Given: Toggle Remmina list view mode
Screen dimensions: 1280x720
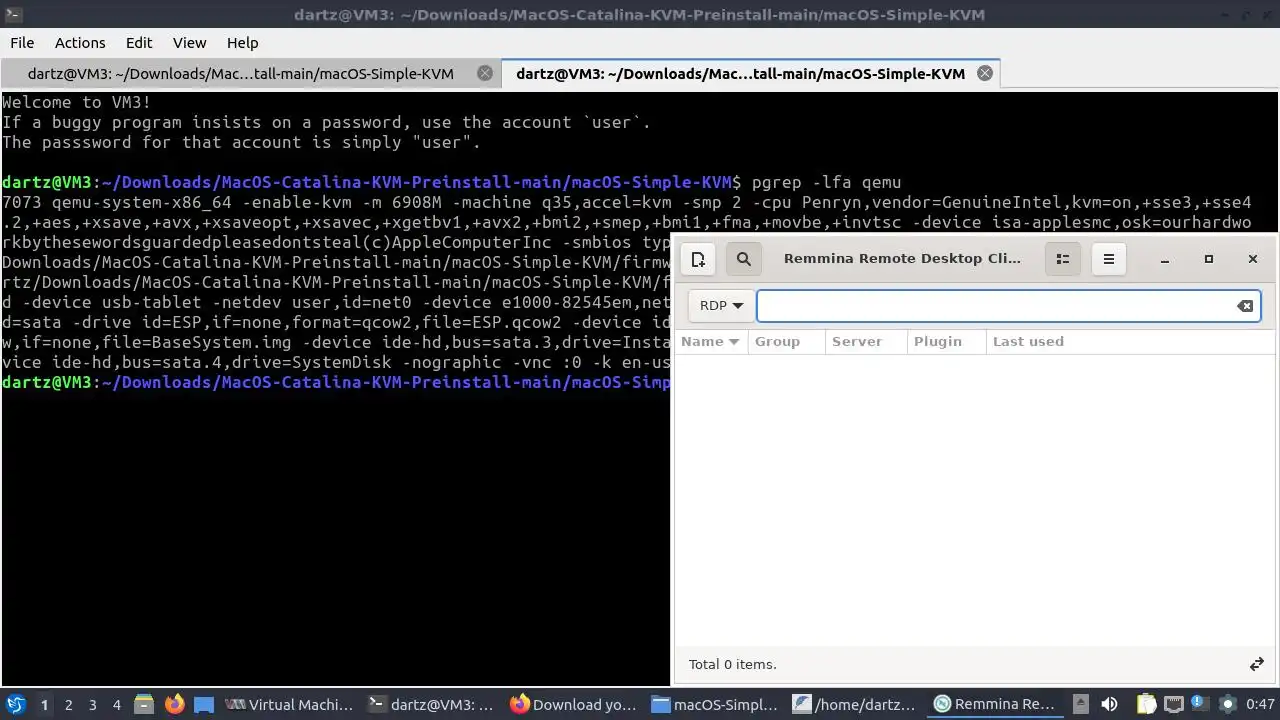Looking at the screenshot, I should [x=1063, y=259].
